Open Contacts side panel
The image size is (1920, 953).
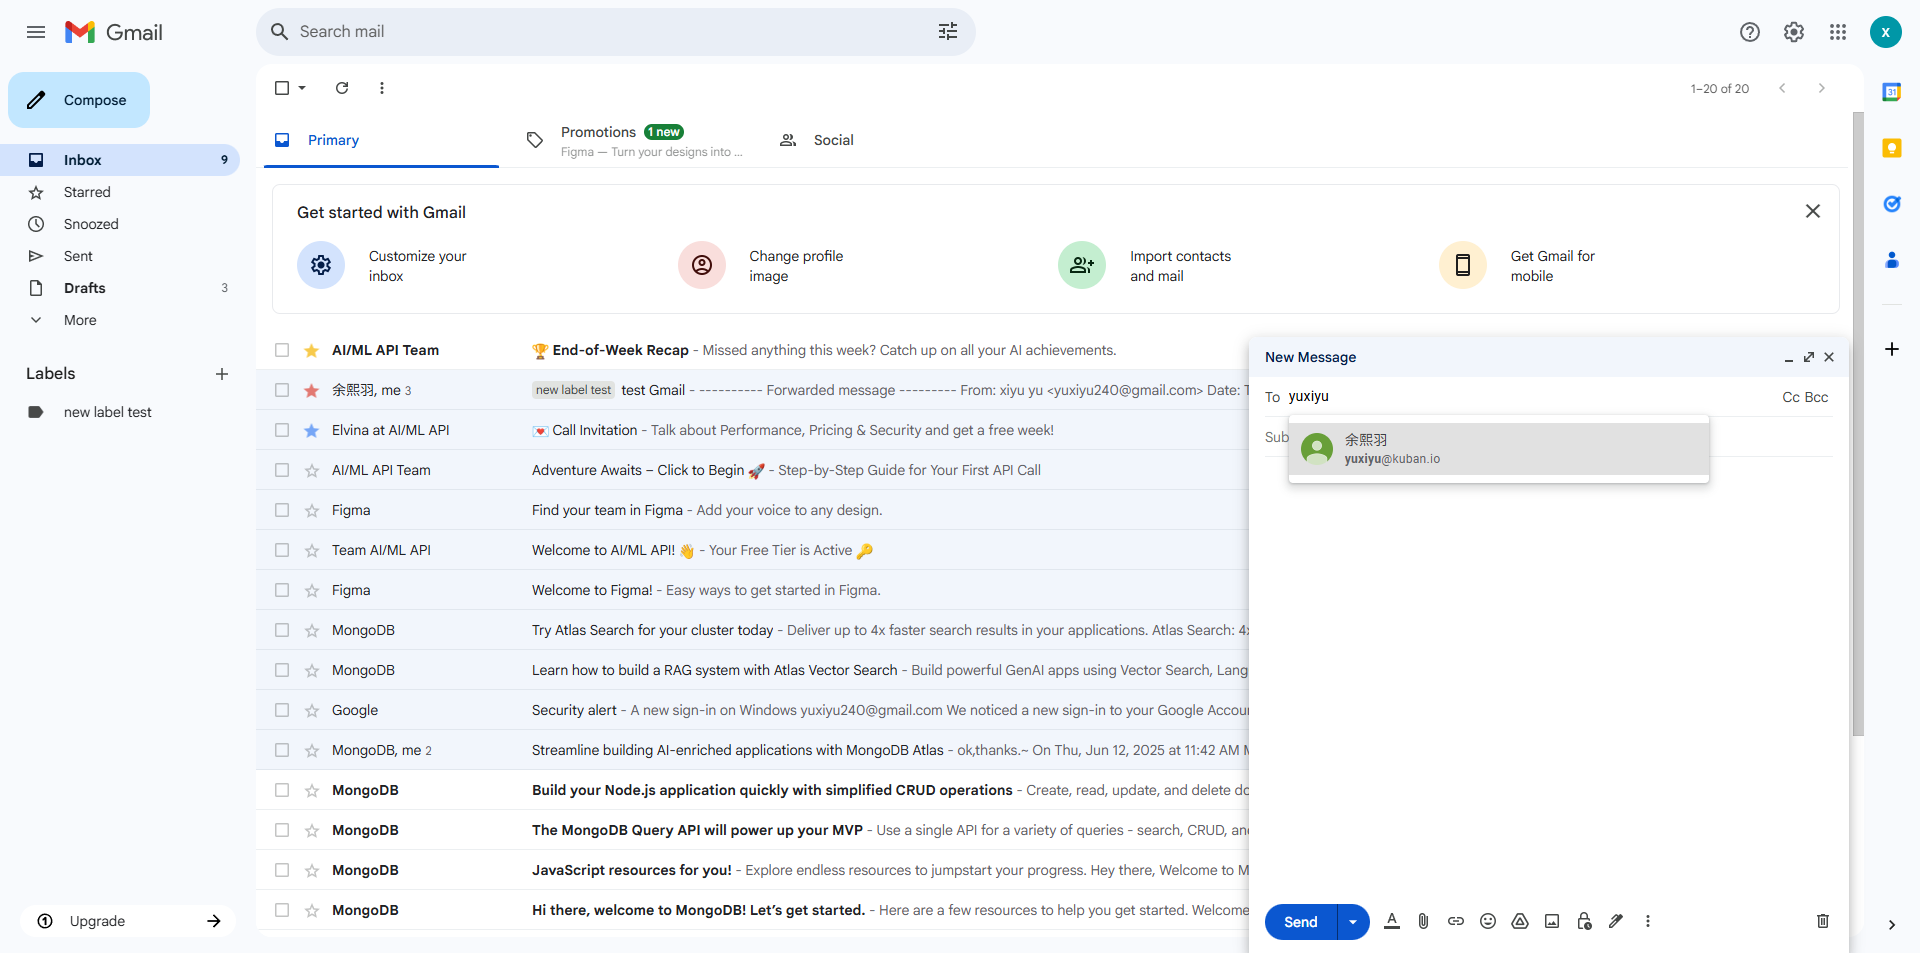[1892, 260]
